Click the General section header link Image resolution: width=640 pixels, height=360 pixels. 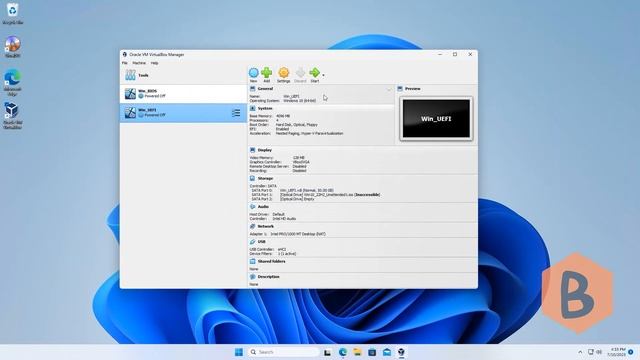point(265,89)
